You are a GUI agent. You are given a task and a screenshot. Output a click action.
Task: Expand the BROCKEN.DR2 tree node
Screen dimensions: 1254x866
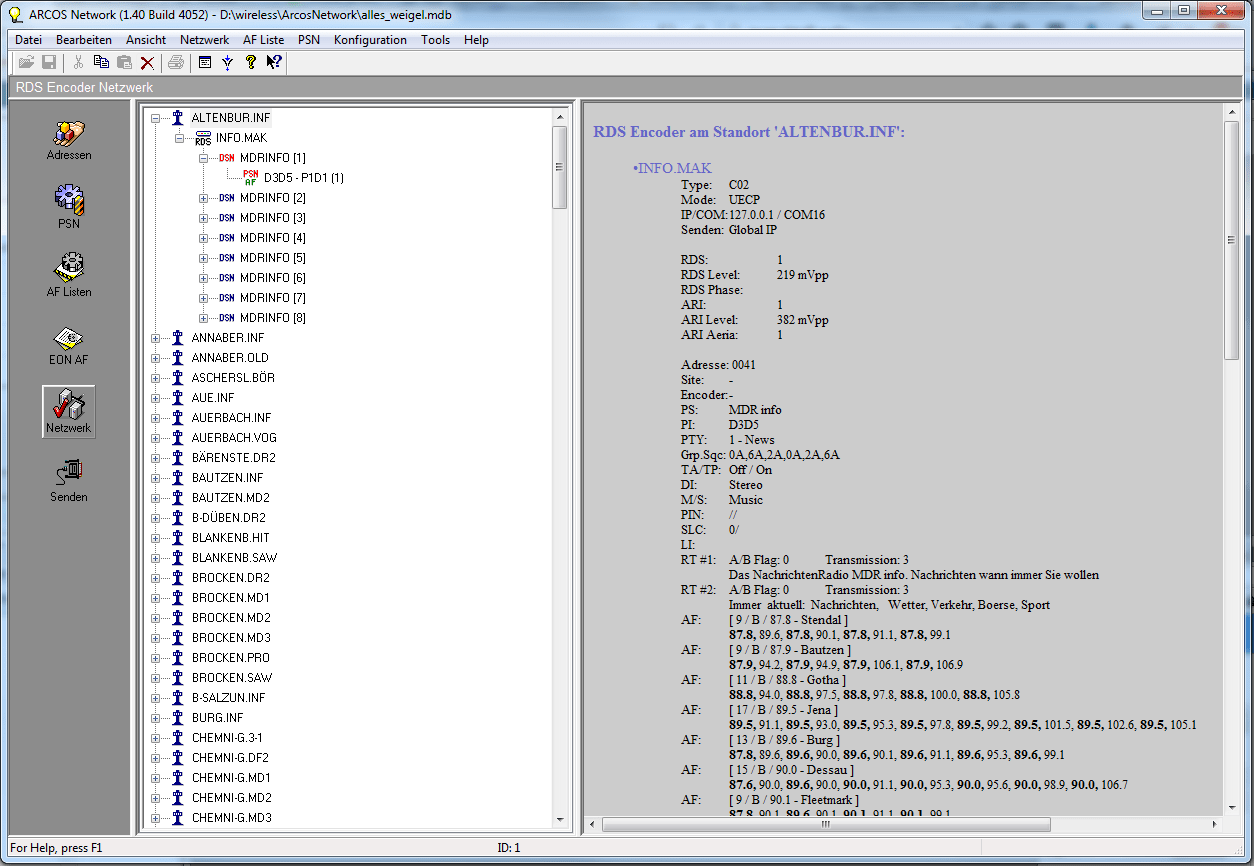click(x=157, y=577)
